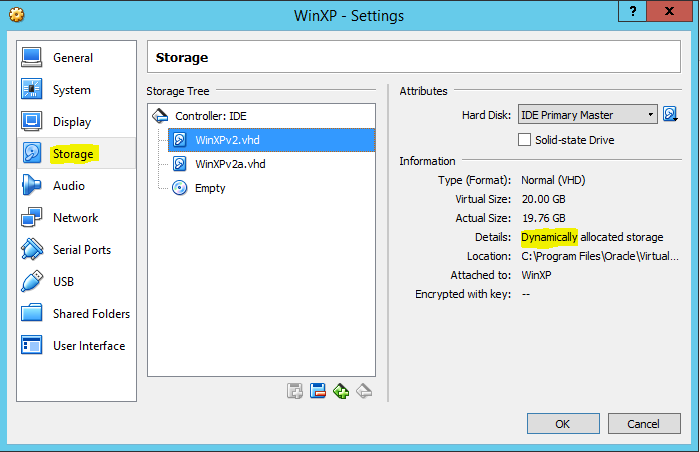Viewport: 700px width, 452px height.
Task: Click the optical disc icon beside Empty
Action: [179, 188]
